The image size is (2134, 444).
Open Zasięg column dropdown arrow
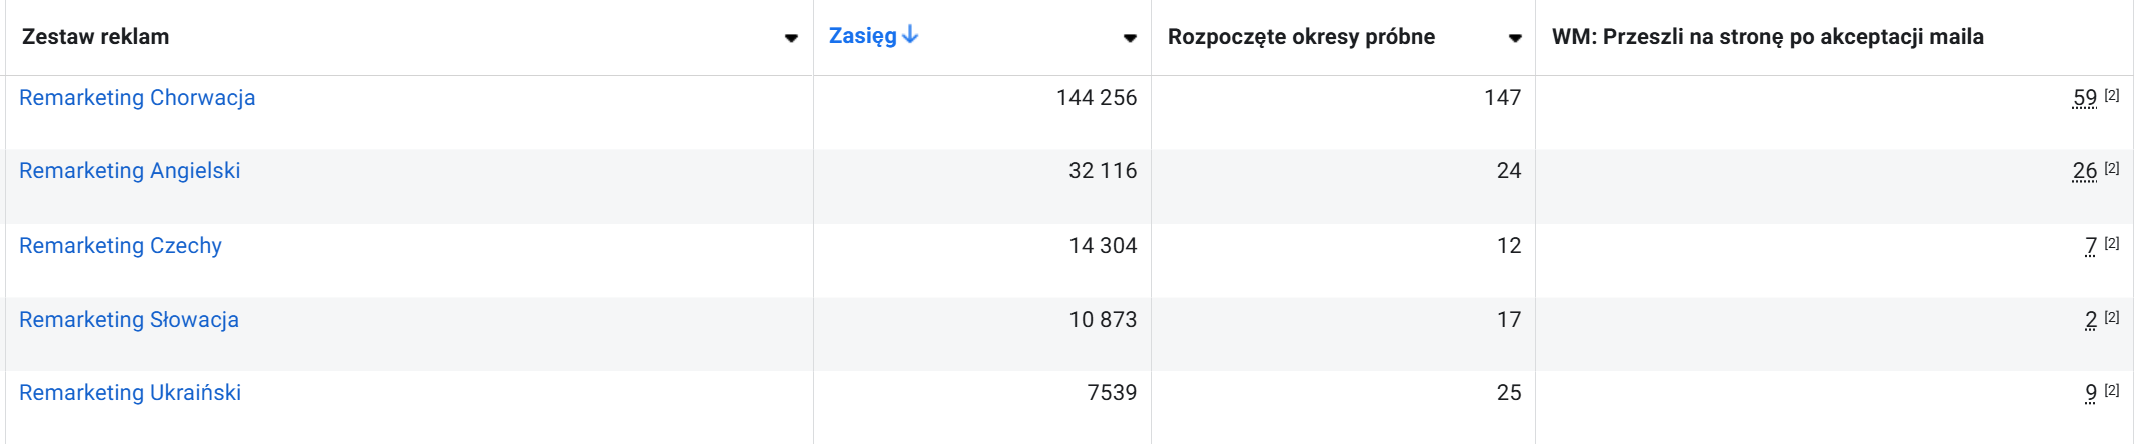[1130, 38]
